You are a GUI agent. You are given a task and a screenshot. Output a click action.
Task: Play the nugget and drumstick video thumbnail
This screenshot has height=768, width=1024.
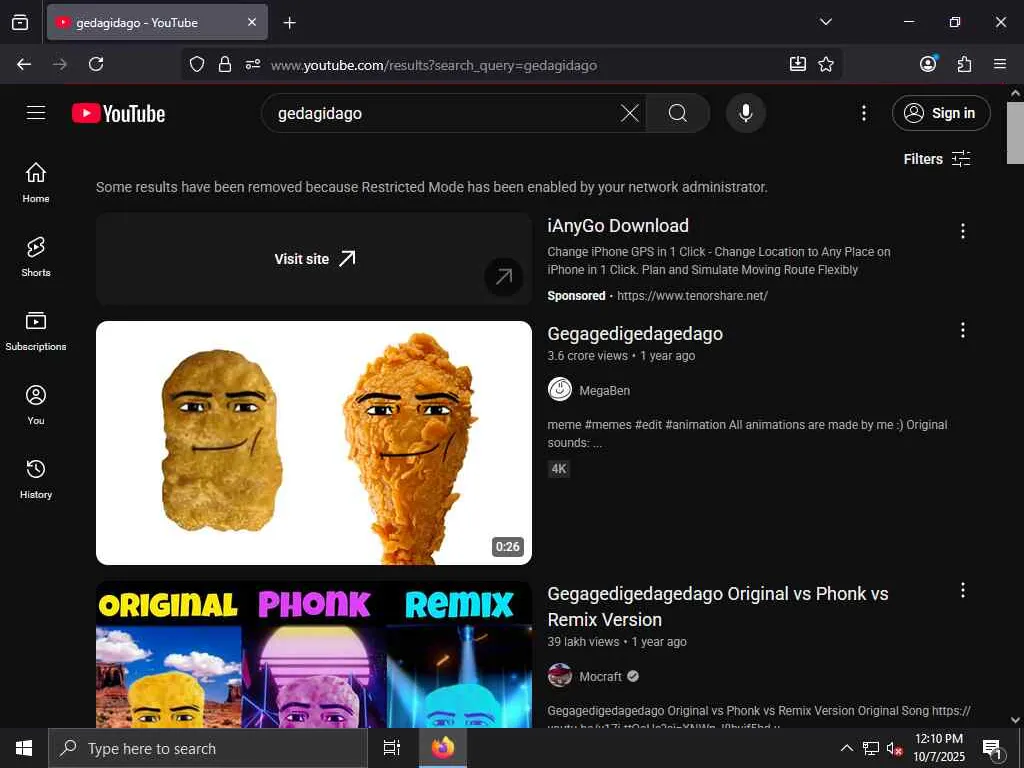pyautogui.click(x=314, y=443)
